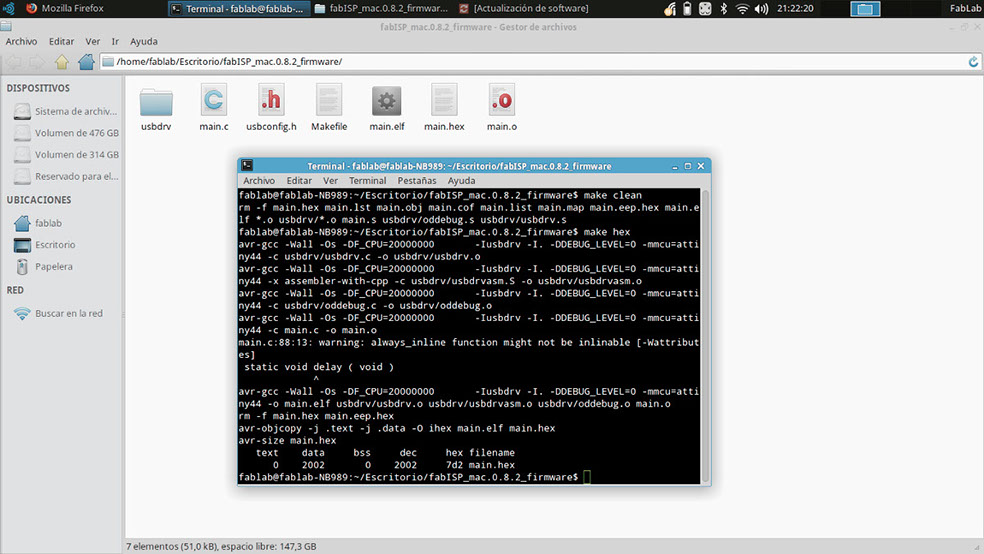Image resolution: width=984 pixels, height=554 pixels.
Task: Open the Reservado para el... volume
Action: click(66, 176)
